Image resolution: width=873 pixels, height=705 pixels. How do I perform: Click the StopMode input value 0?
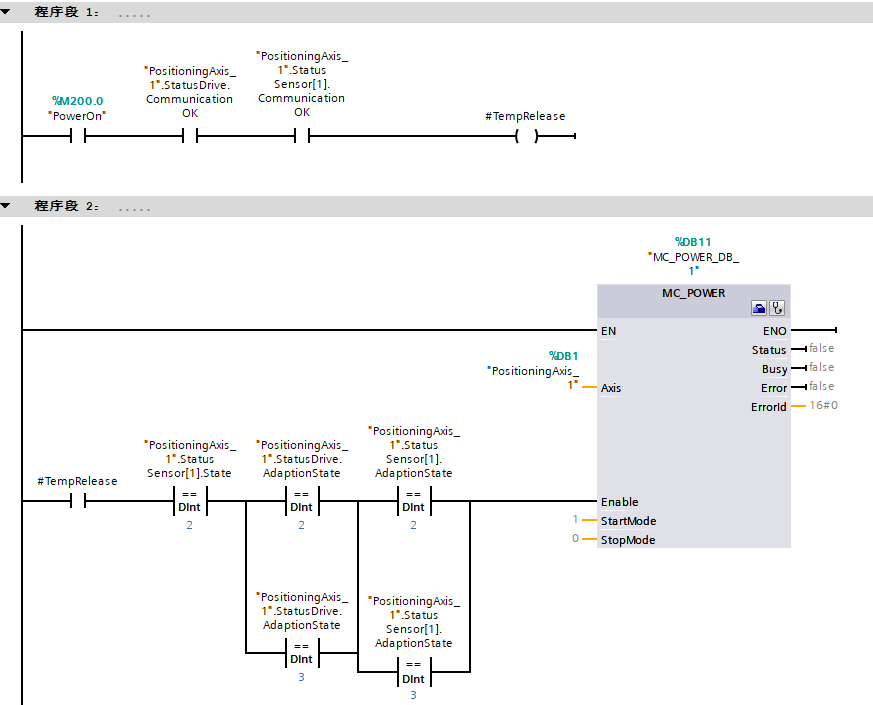pos(575,539)
